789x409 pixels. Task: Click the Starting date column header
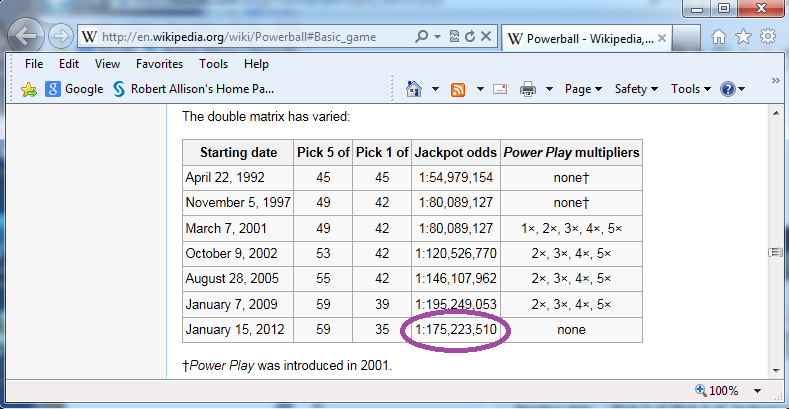coord(238,152)
